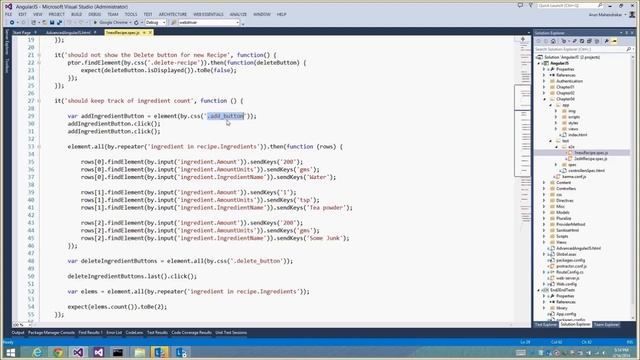The height and width of the screenshot is (360, 640).
Task: Open the command prompt taskbar icon
Action: point(118,352)
